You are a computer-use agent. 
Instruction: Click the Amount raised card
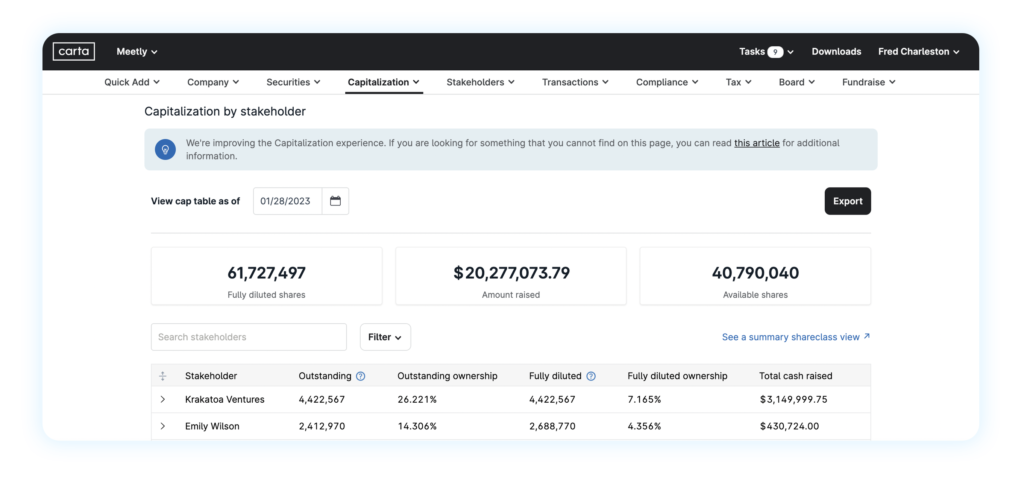click(511, 276)
